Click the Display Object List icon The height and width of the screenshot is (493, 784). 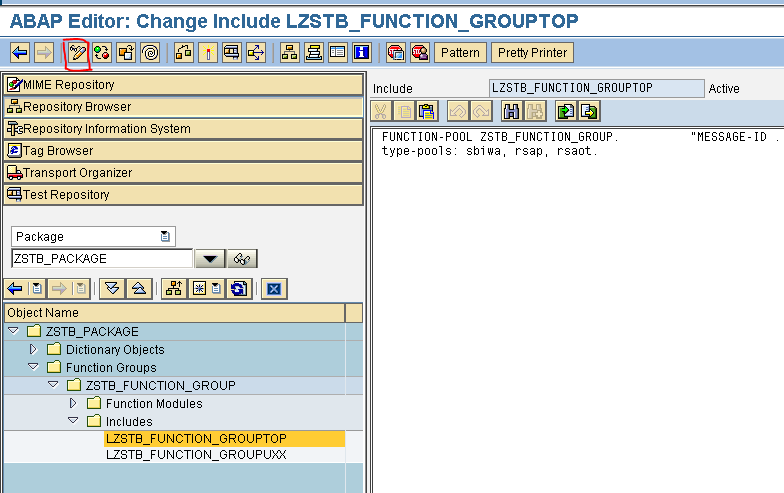(290, 52)
